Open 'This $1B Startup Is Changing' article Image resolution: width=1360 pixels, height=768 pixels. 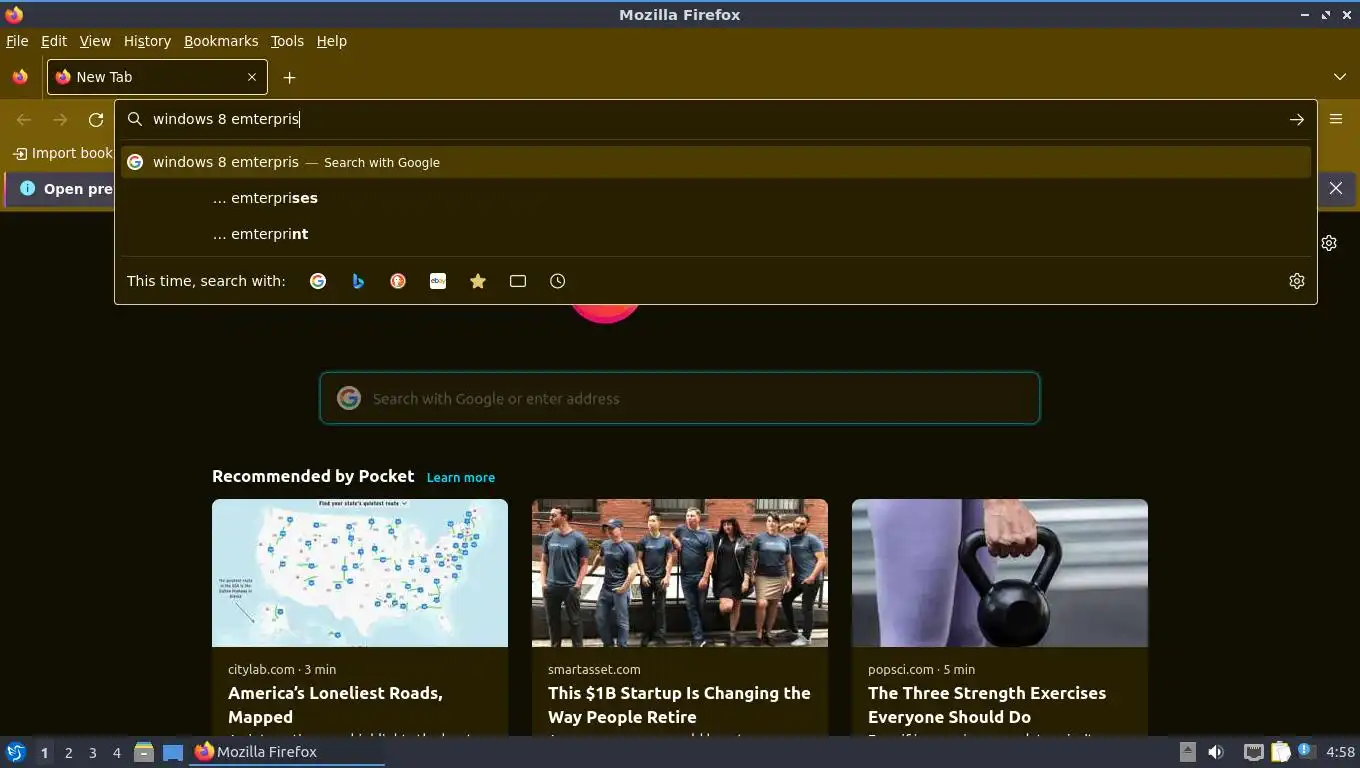coord(679,705)
